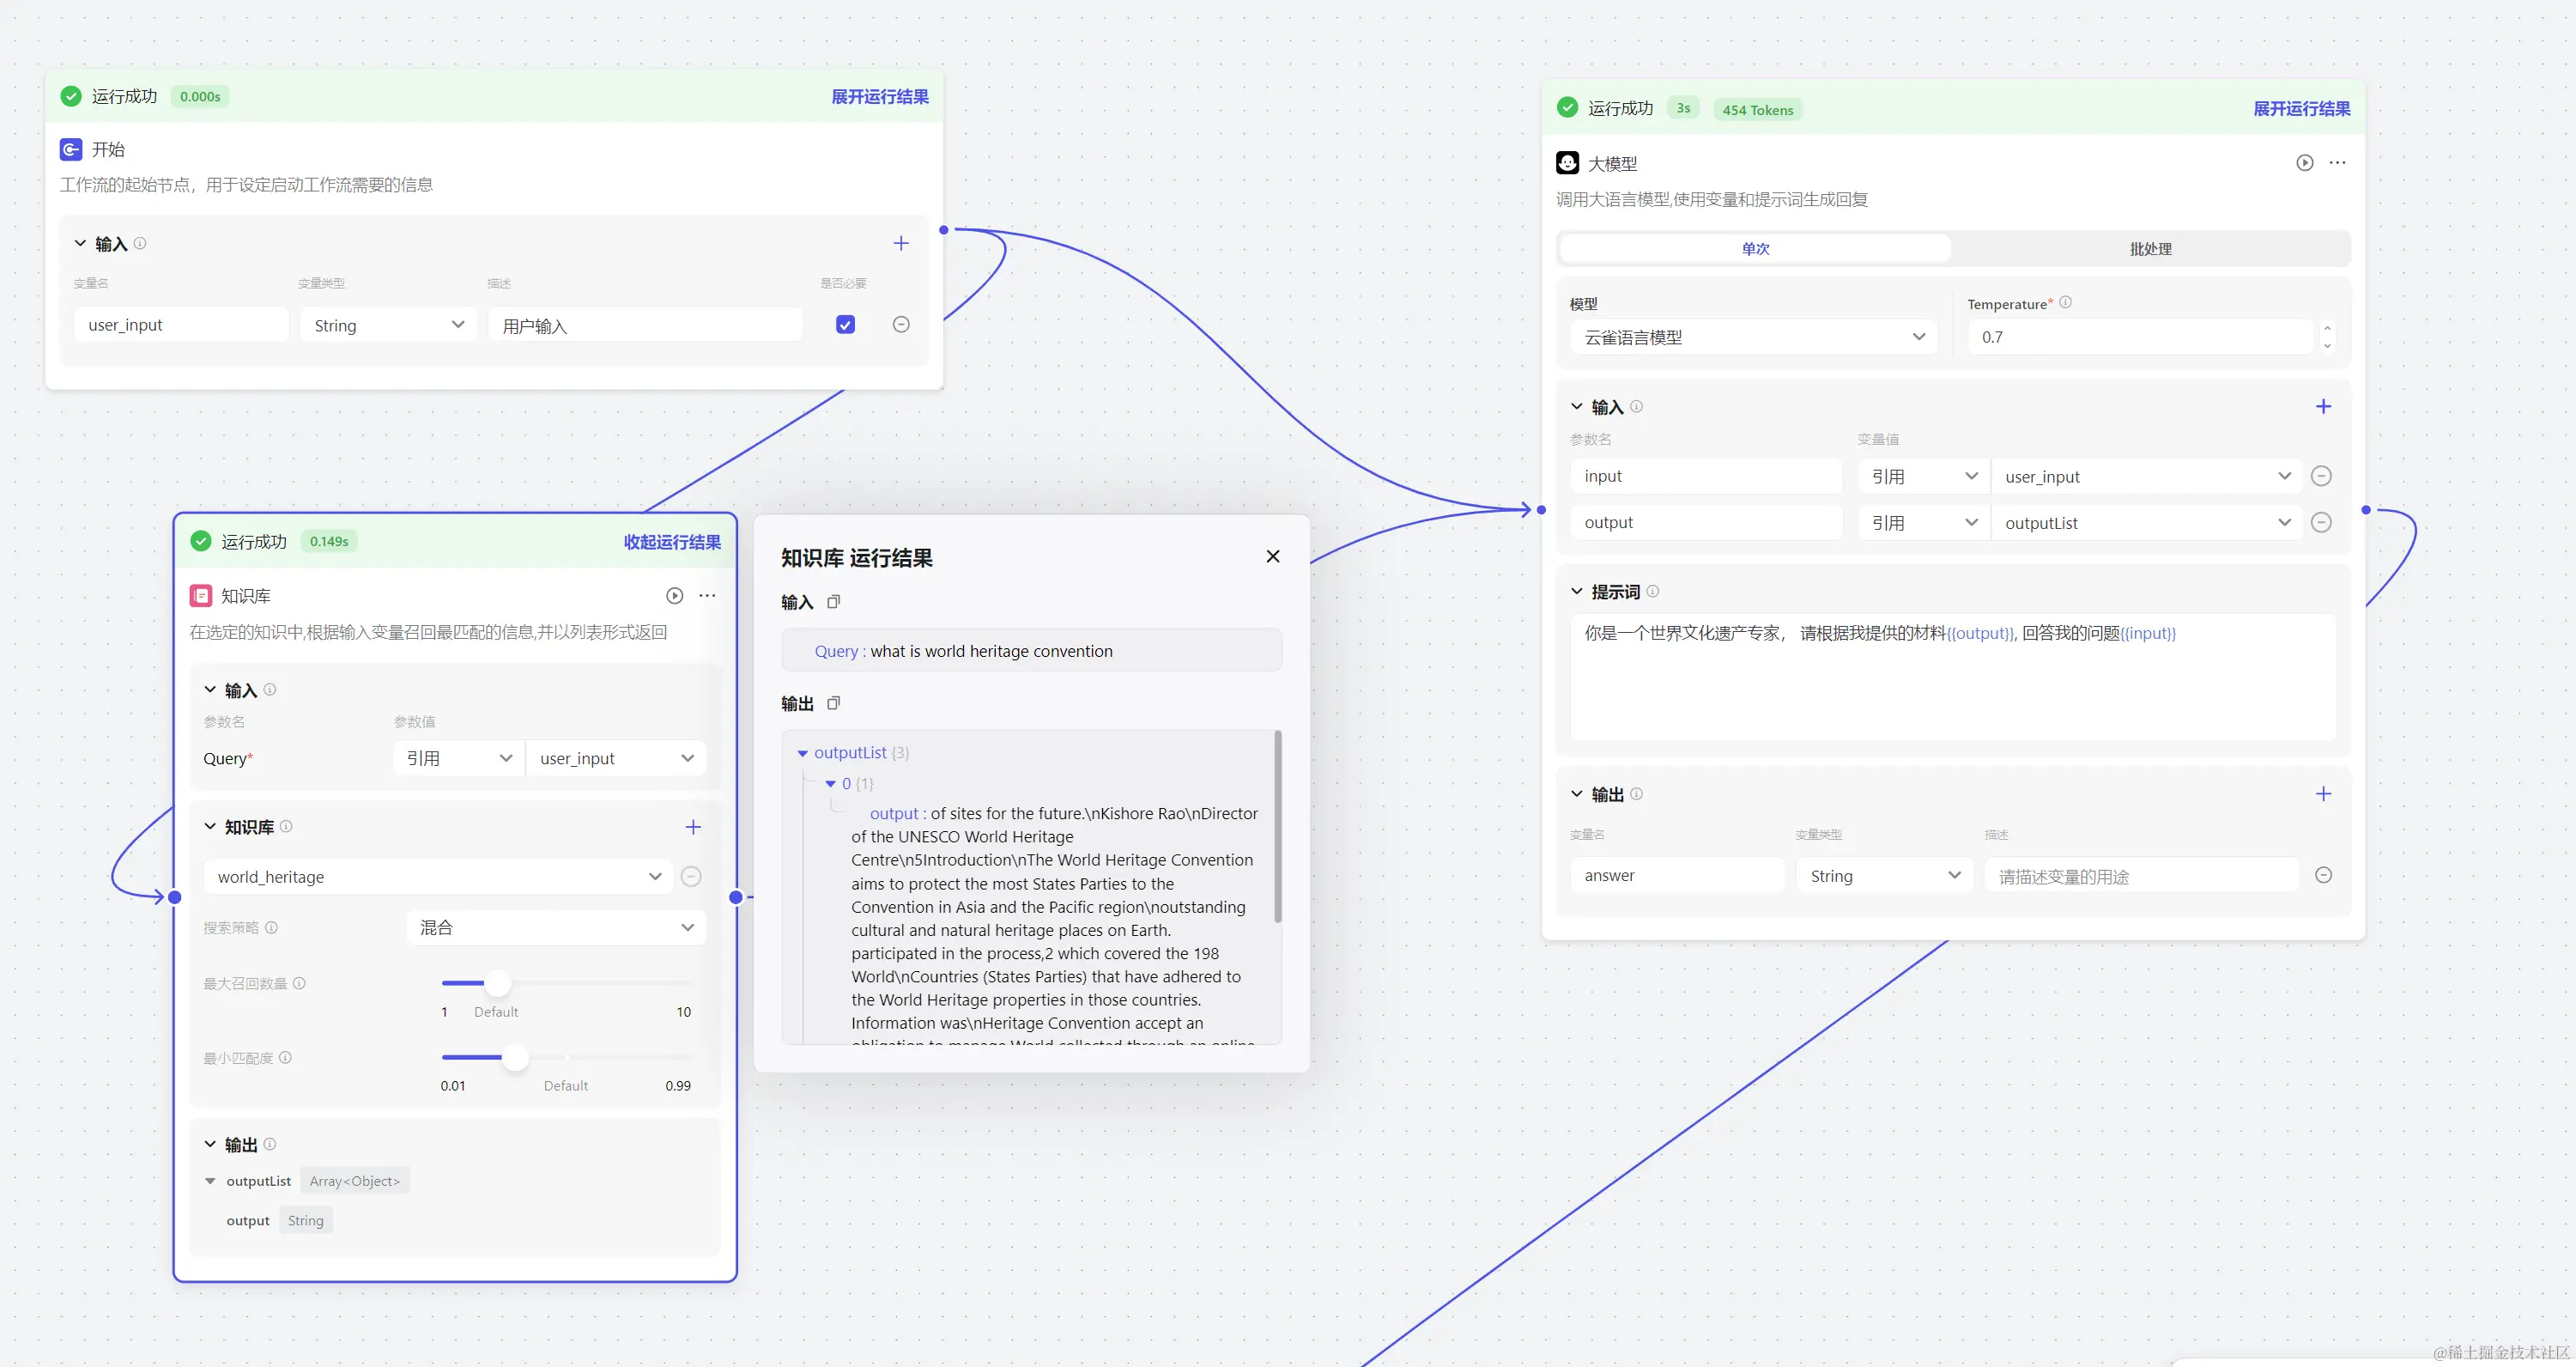Remove the output parameter row in 大模型

(x=2321, y=523)
